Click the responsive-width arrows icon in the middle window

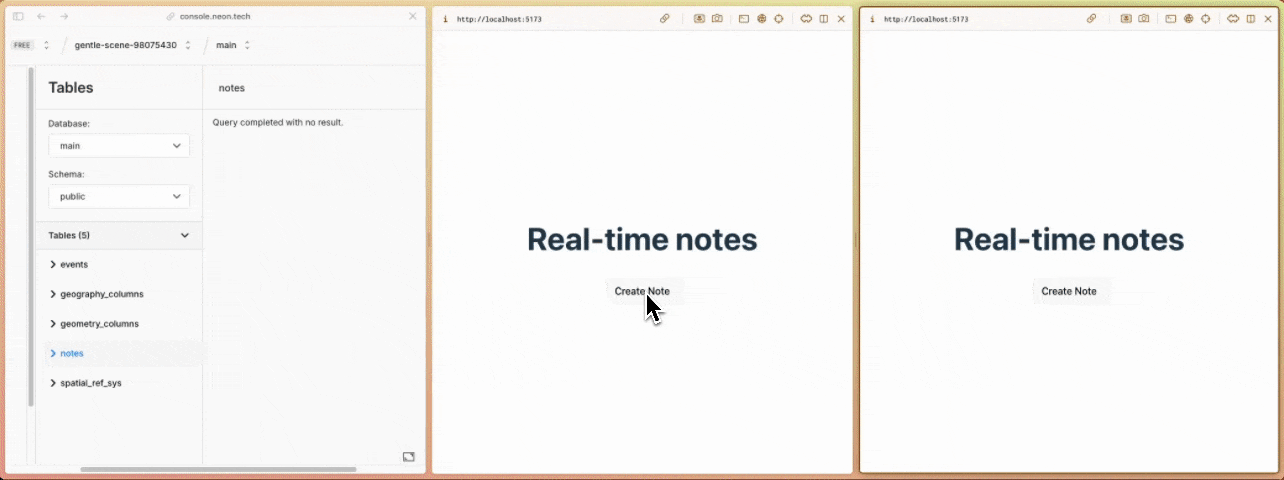pos(806,19)
